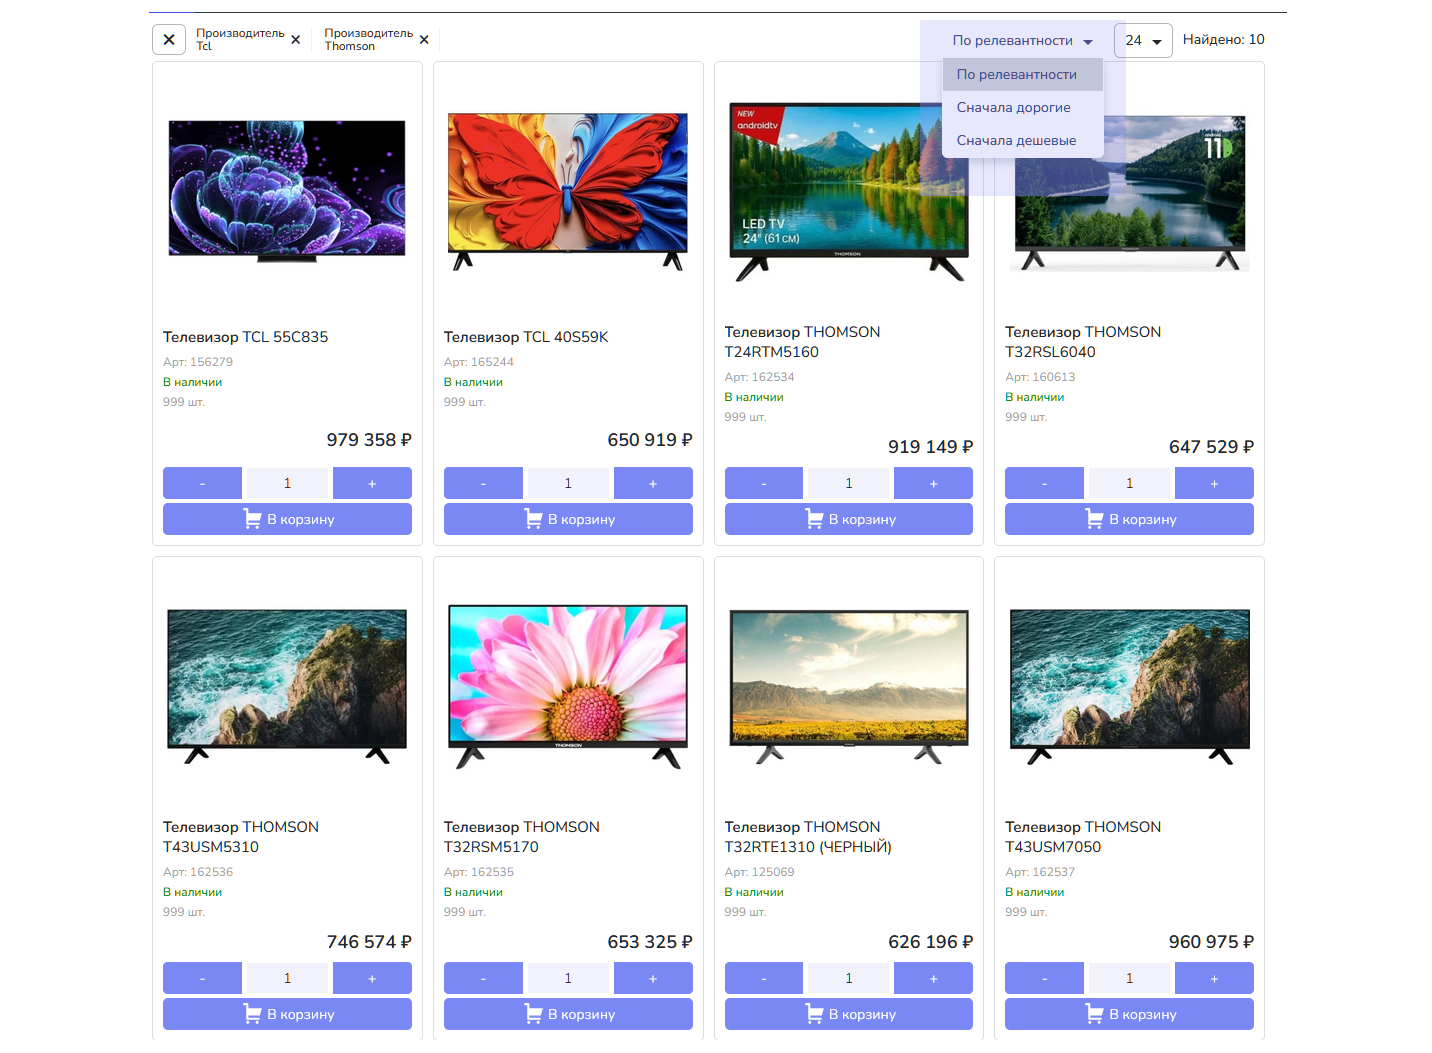Viewport: 1432px width, 1053px height.
Task: Open THOMSON T32RSM5170 product title link
Action: 521,837
